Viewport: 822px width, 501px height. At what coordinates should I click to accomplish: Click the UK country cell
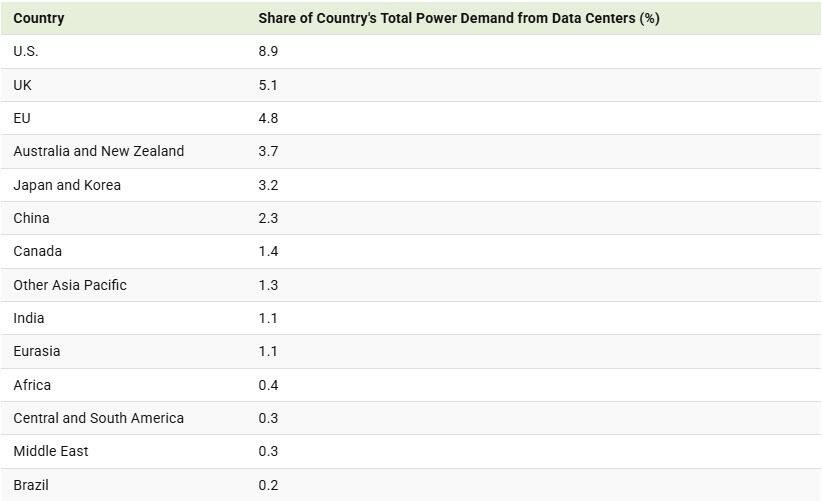(23, 85)
